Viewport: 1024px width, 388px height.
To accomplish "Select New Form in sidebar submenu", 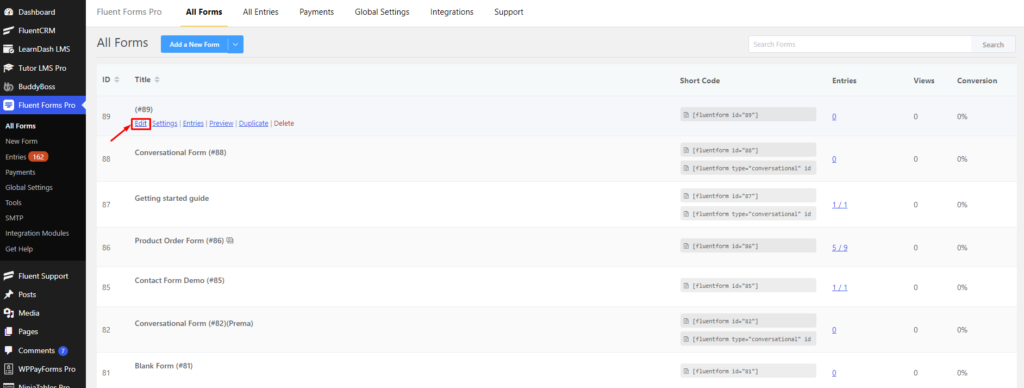I will (22, 141).
